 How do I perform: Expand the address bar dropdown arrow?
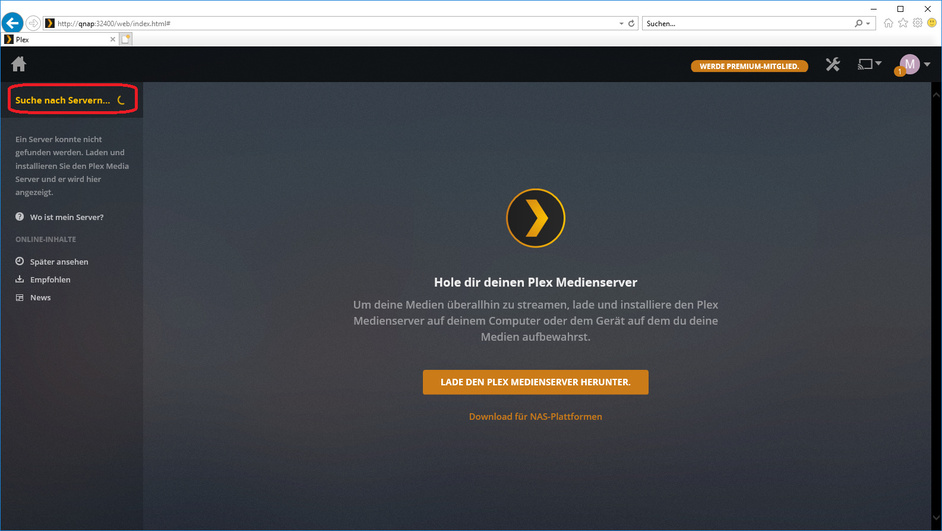[x=621, y=23]
